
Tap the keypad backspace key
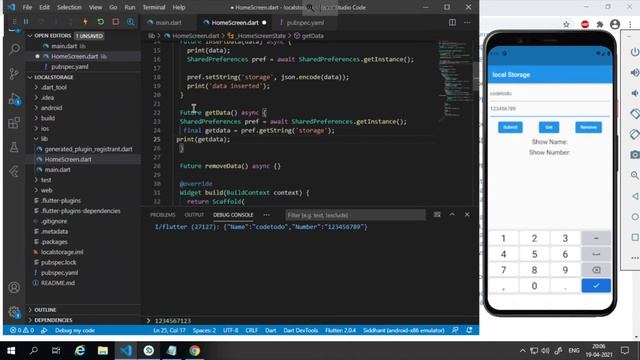click(596, 270)
